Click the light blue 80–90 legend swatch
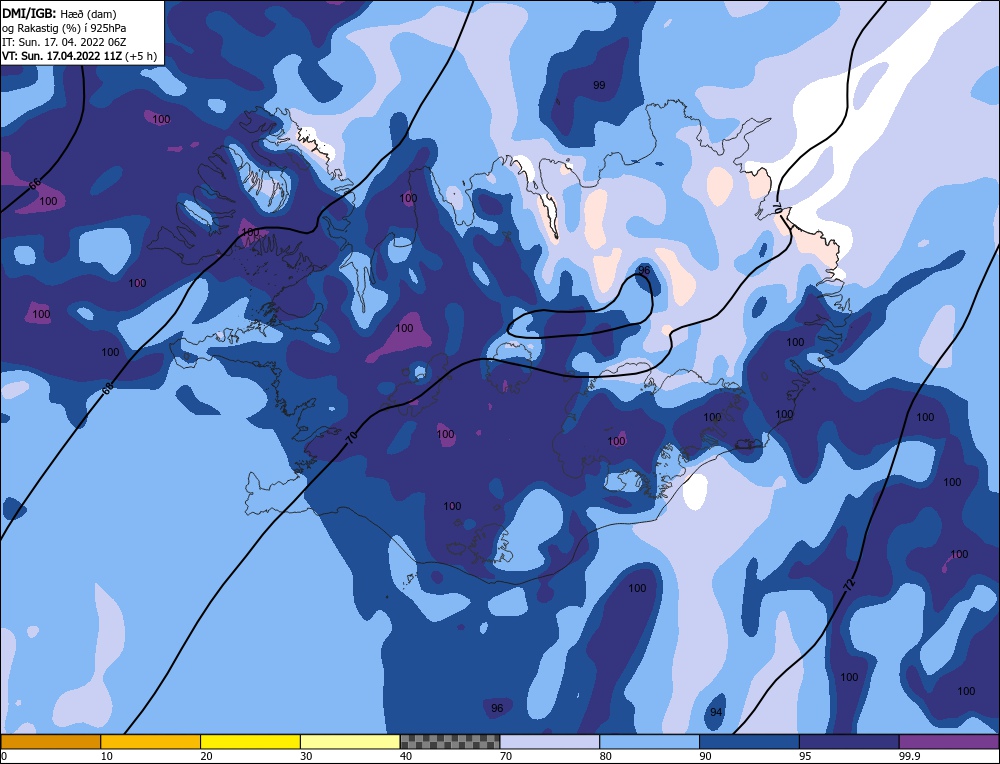Screen dimensions: 1000x764 pos(649,741)
